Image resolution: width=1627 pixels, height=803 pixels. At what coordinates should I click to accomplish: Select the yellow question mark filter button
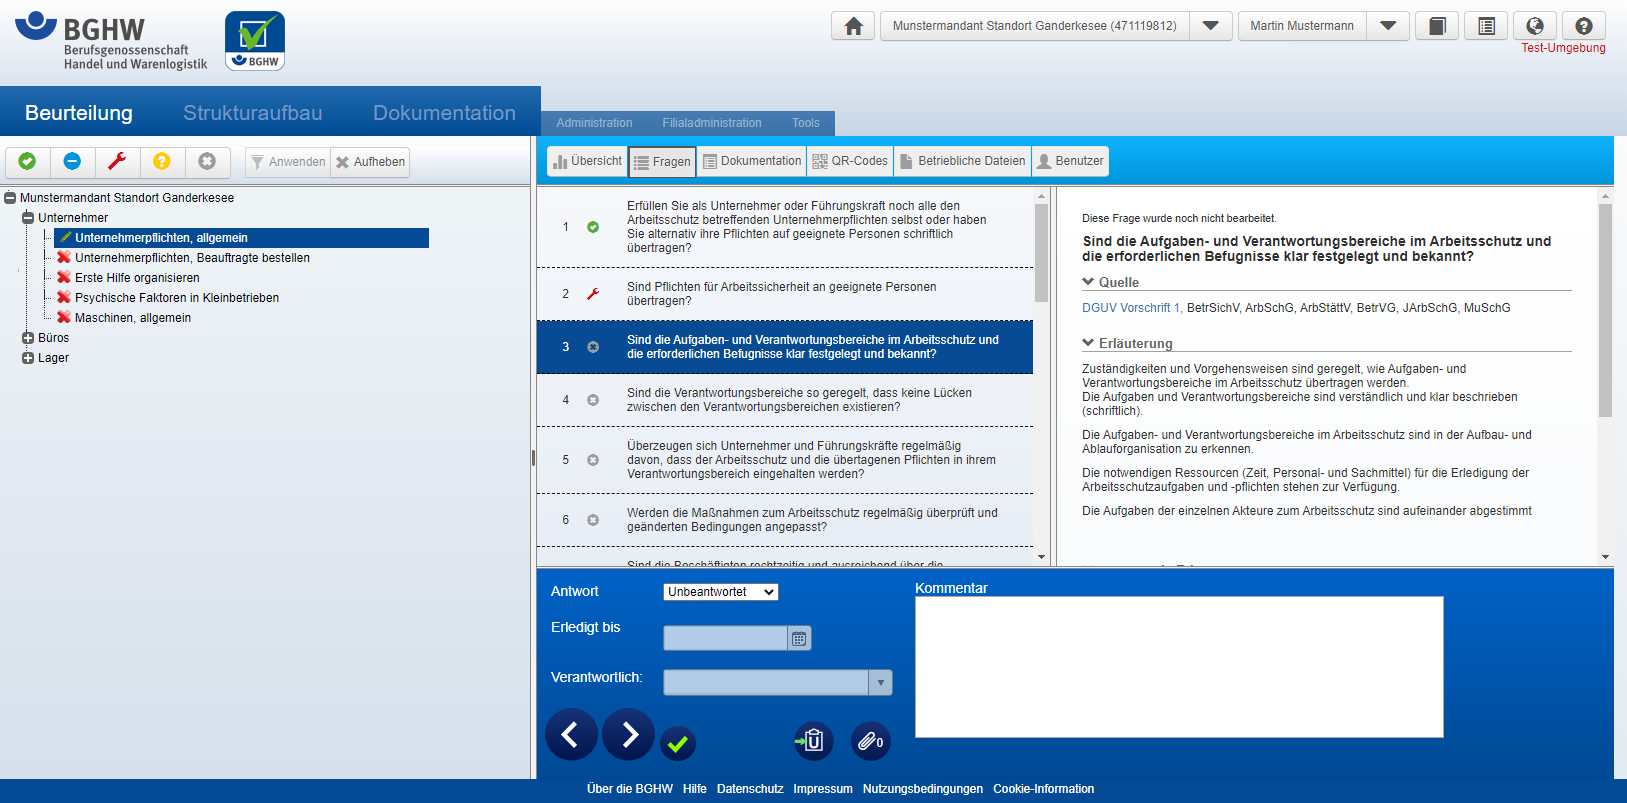pyautogui.click(x=162, y=161)
